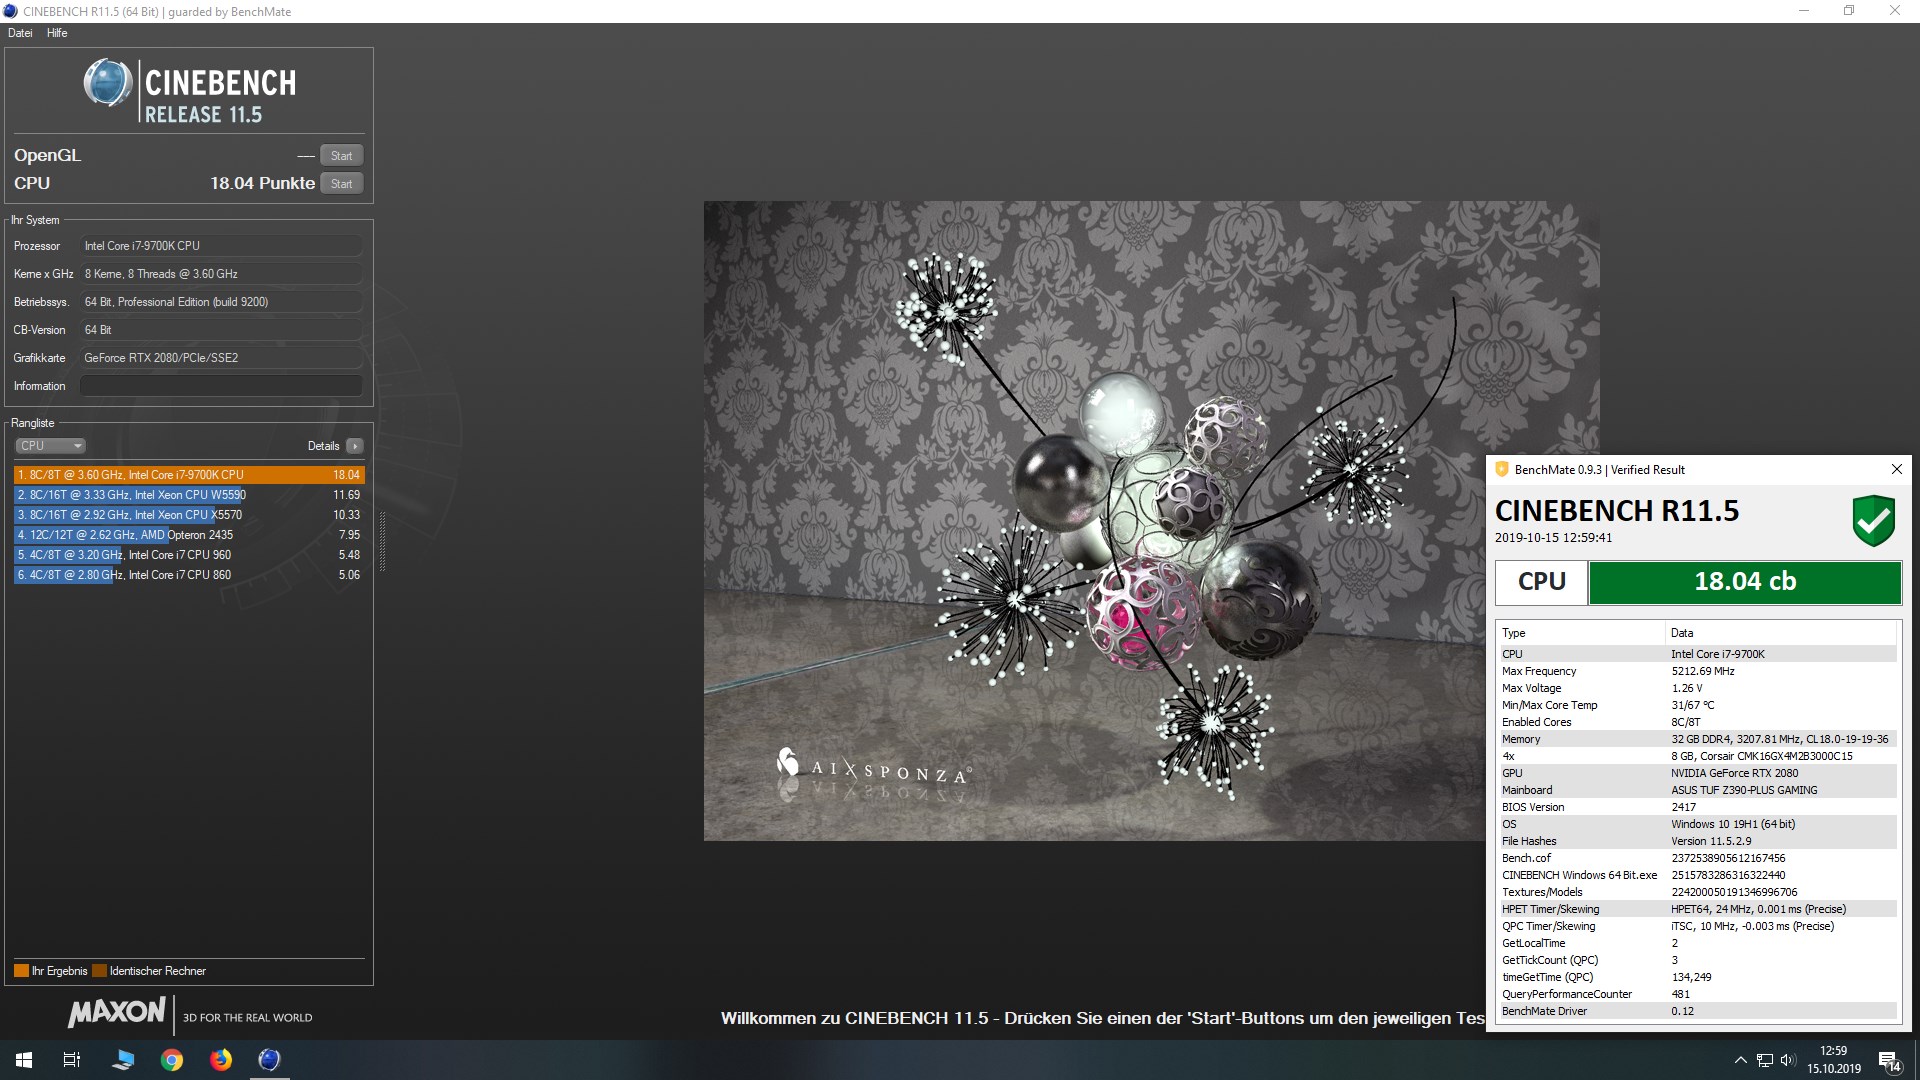This screenshot has width=1920, height=1080.
Task: Select the i7-9700K ranking row
Action: (x=189, y=475)
